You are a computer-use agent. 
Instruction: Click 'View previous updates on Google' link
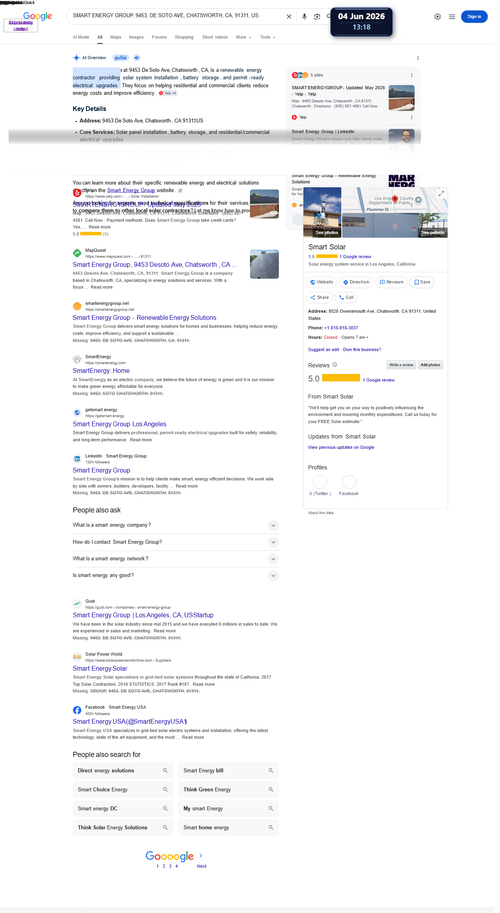341,448
